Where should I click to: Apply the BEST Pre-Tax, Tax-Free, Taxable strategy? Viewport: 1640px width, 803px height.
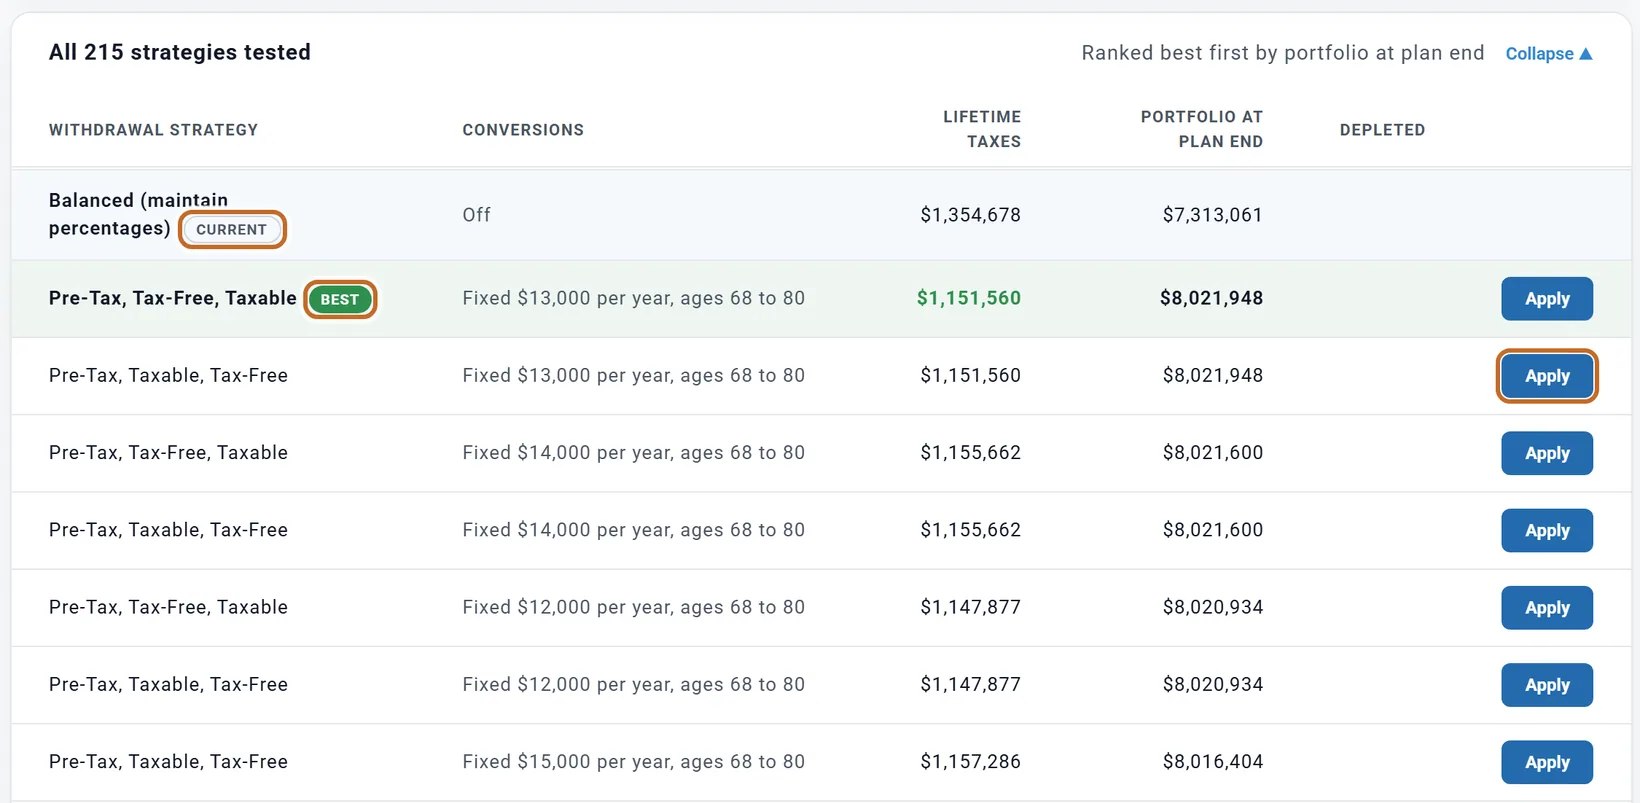click(1547, 299)
